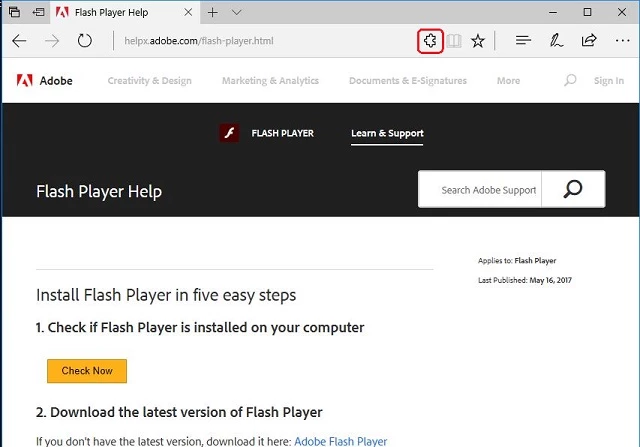This screenshot has width=640, height=447.
Task: Click the Adobe logo
Action: (44, 80)
